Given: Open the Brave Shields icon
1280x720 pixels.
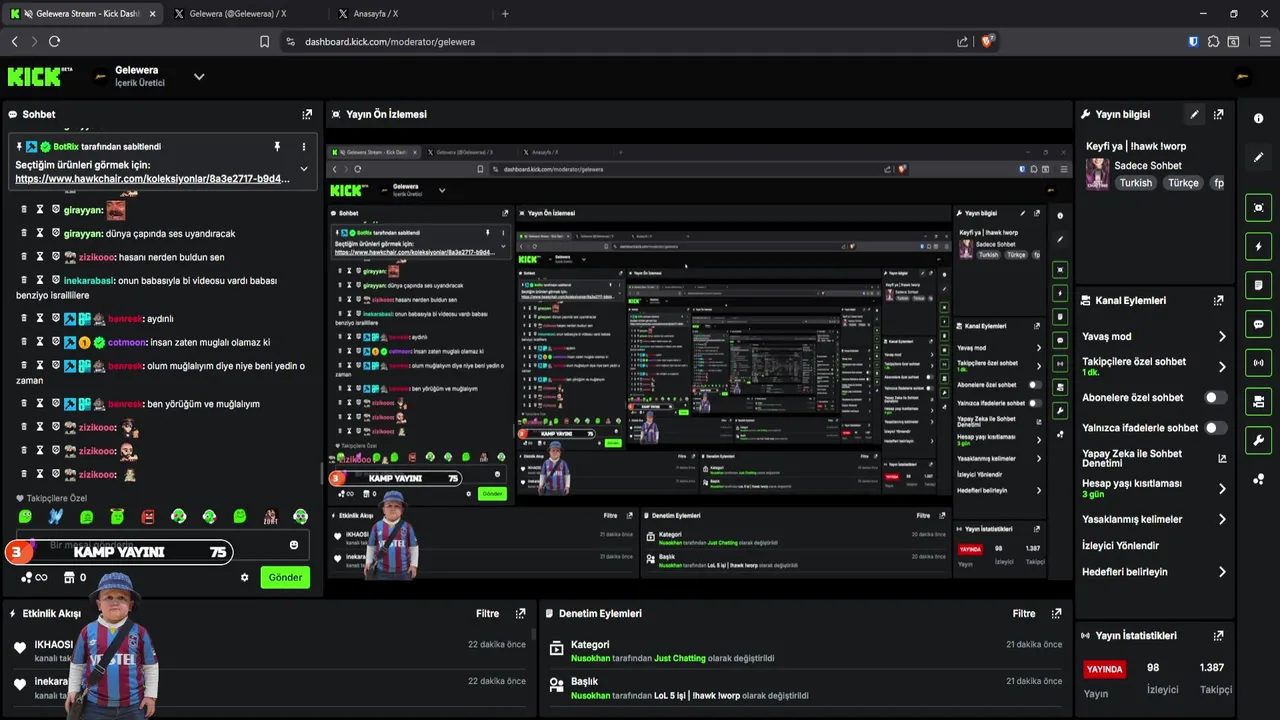Looking at the screenshot, I should (988, 41).
